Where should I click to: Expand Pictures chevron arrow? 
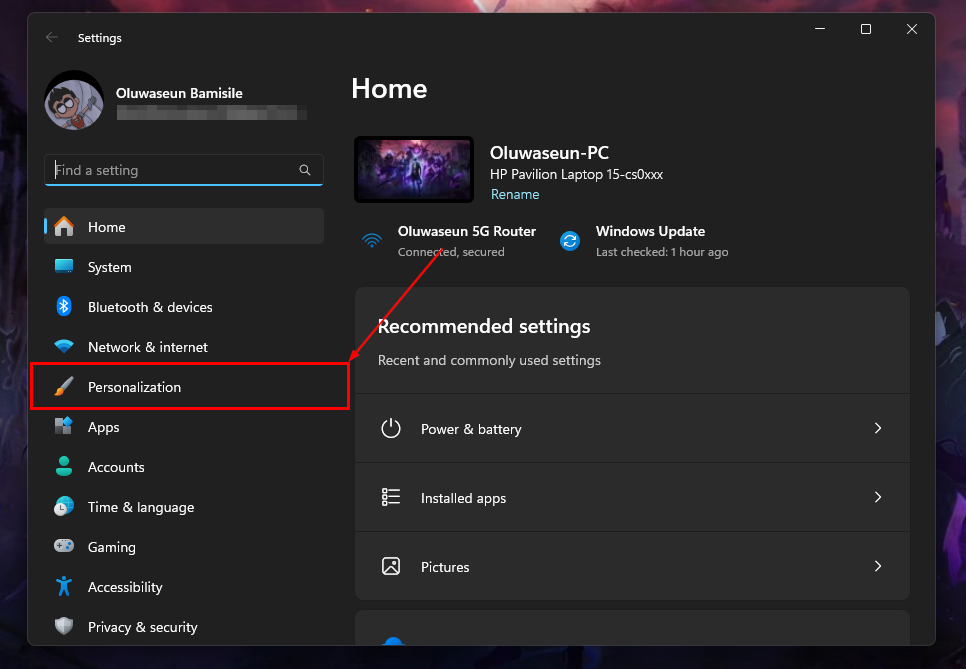[878, 566]
